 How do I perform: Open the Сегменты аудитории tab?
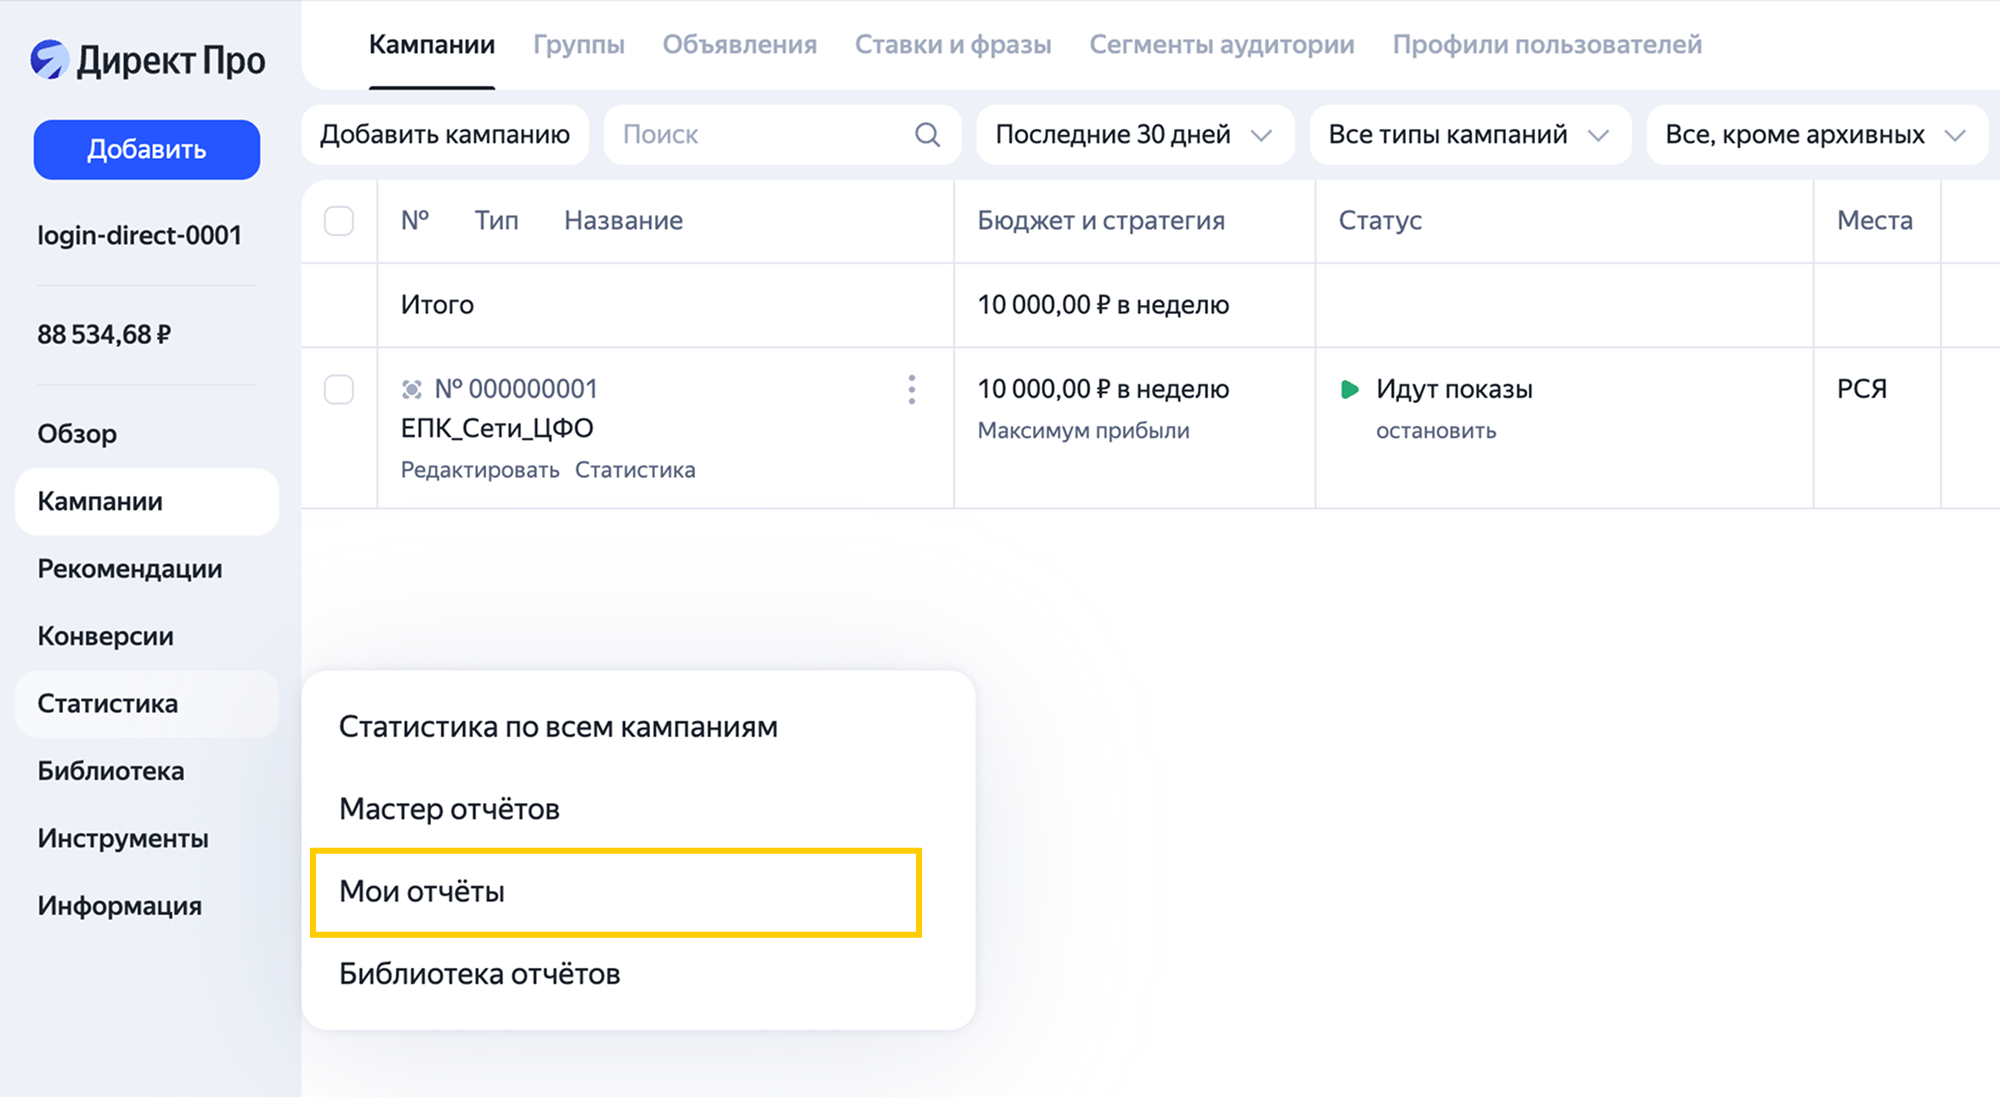[x=1222, y=44]
